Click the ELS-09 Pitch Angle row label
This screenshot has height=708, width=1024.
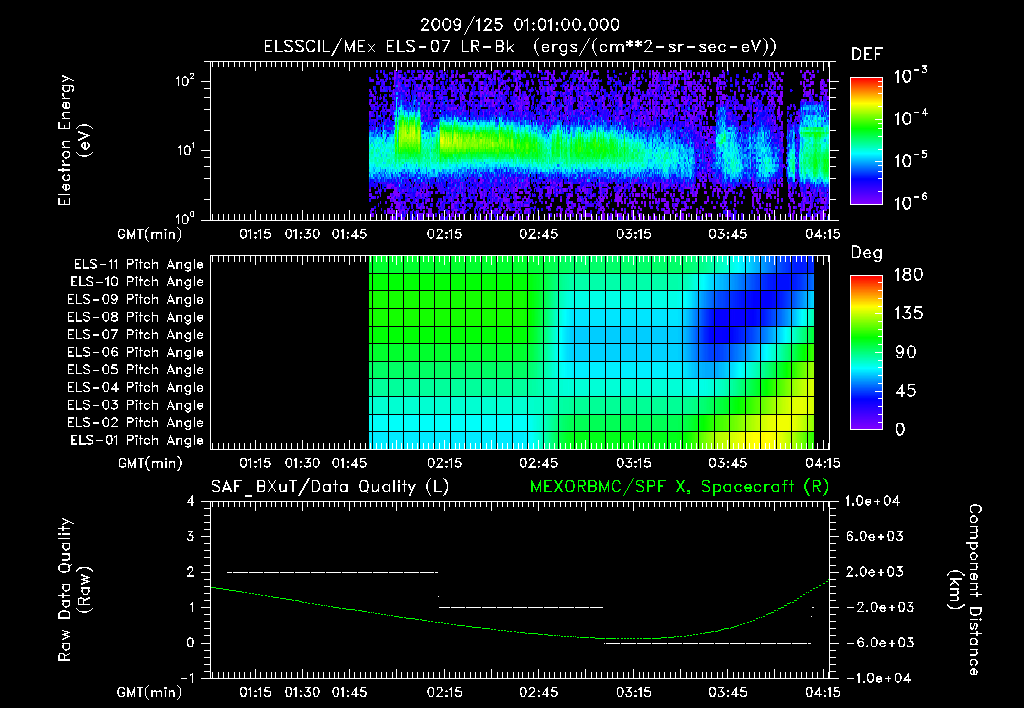click(135, 300)
